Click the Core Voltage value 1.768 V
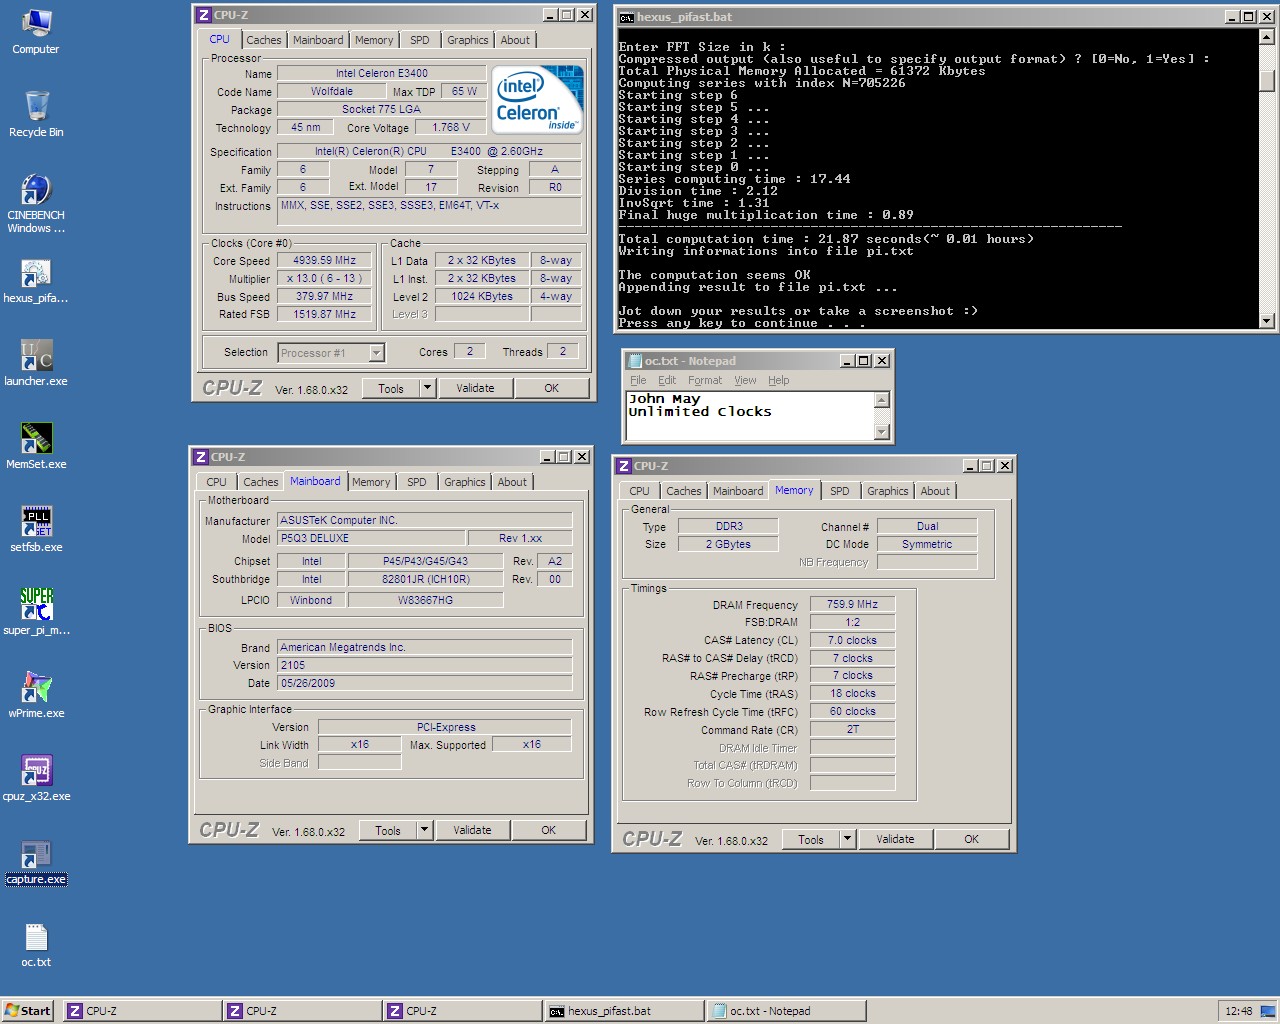The image size is (1280, 1024). coord(452,127)
